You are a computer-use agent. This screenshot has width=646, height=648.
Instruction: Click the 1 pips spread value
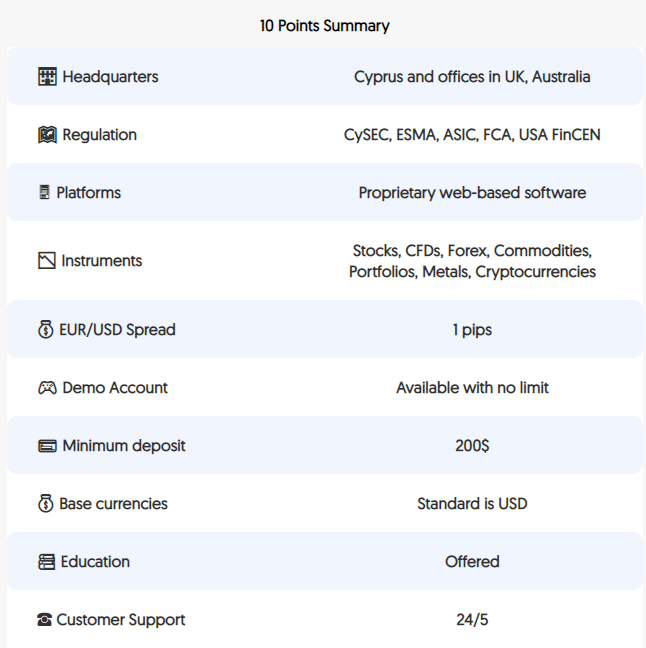472,330
